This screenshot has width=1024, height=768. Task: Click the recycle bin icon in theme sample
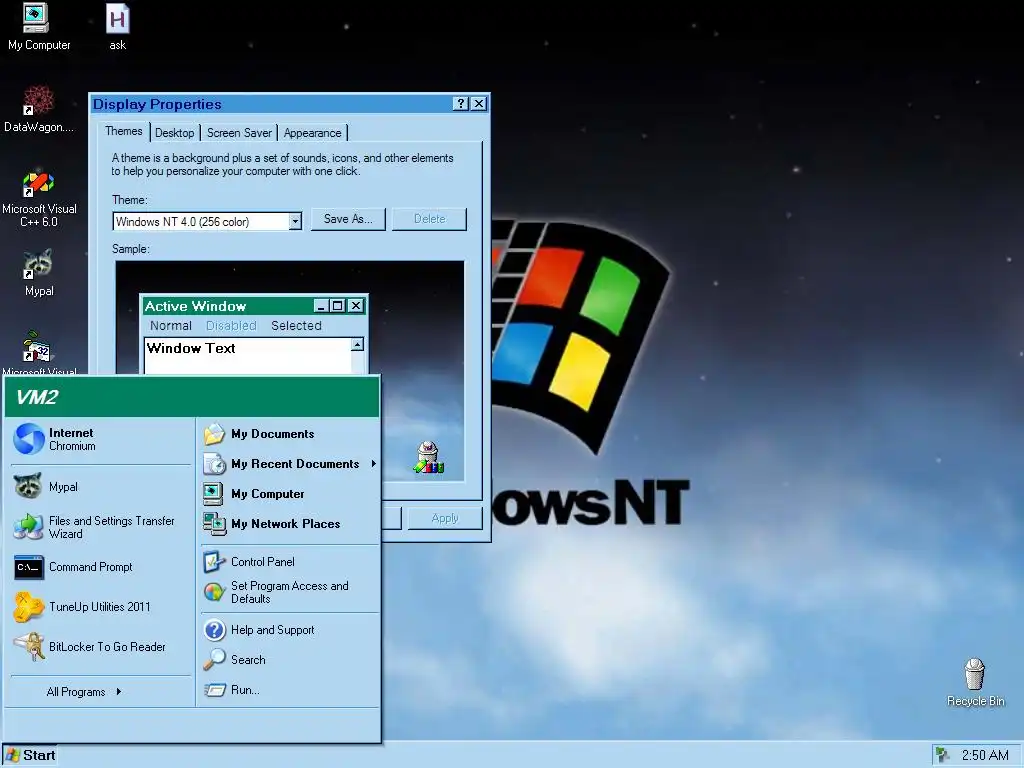pyautogui.click(x=428, y=457)
